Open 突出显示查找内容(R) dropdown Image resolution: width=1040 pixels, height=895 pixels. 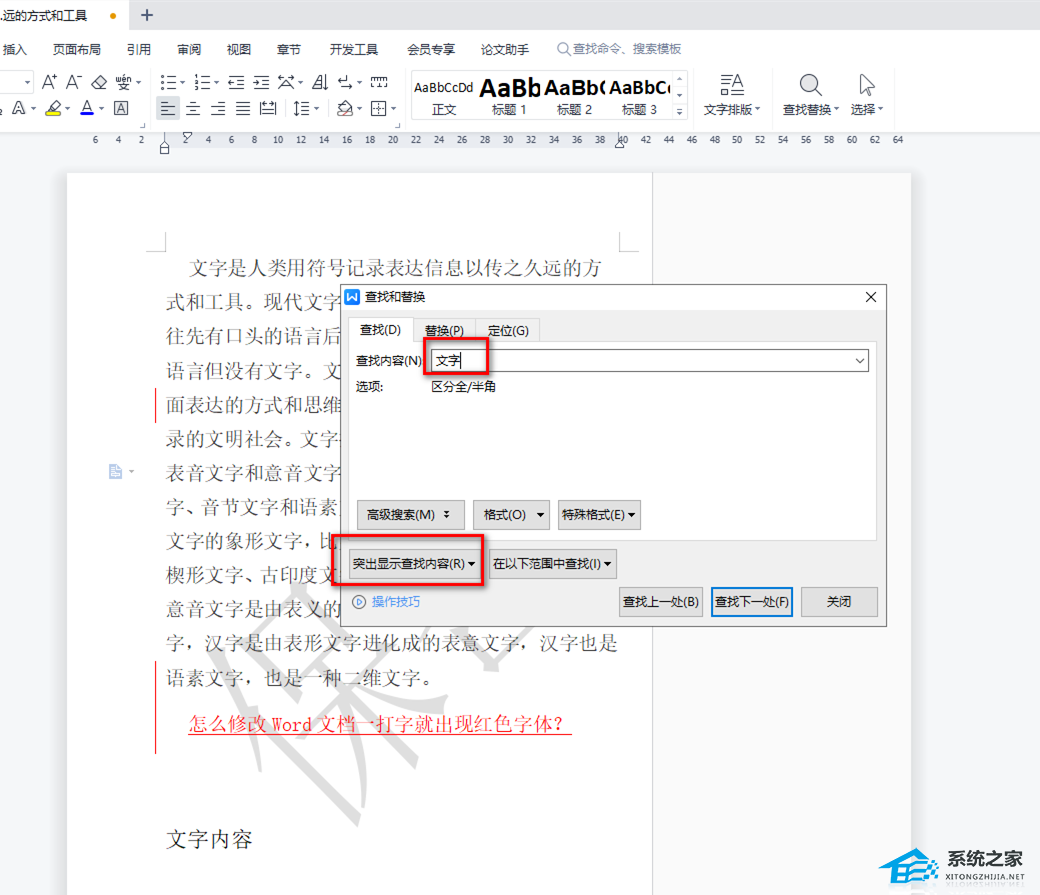point(413,564)
